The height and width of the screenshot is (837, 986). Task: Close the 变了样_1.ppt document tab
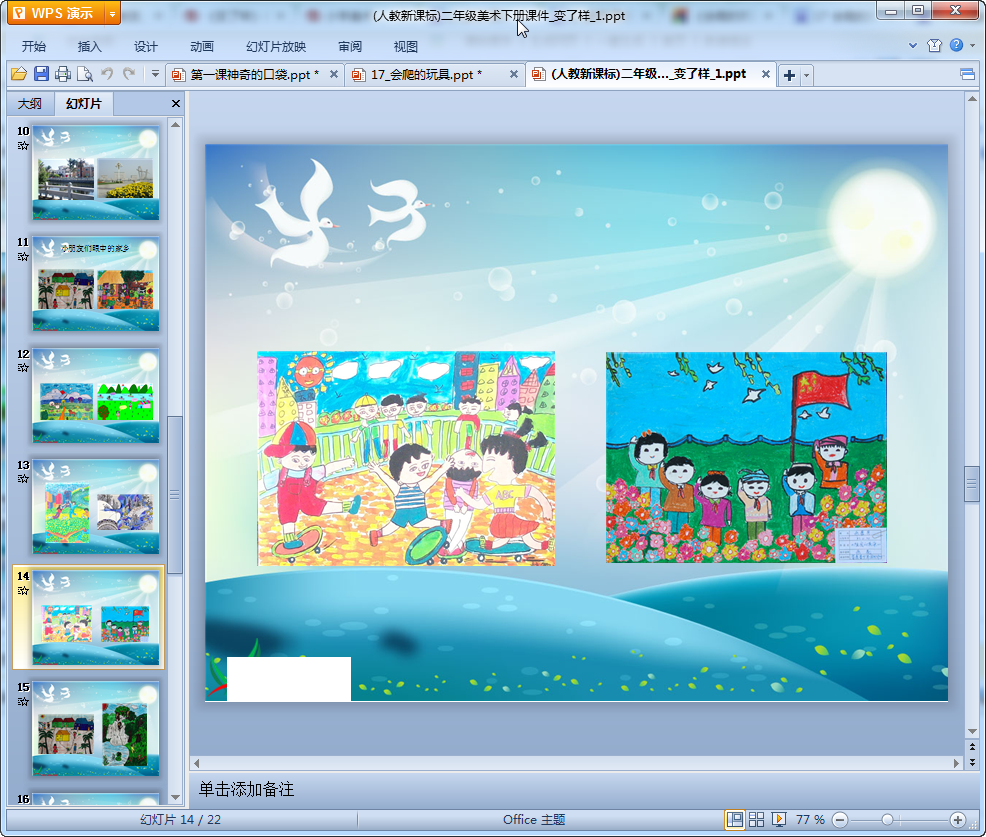pos(766,74)
